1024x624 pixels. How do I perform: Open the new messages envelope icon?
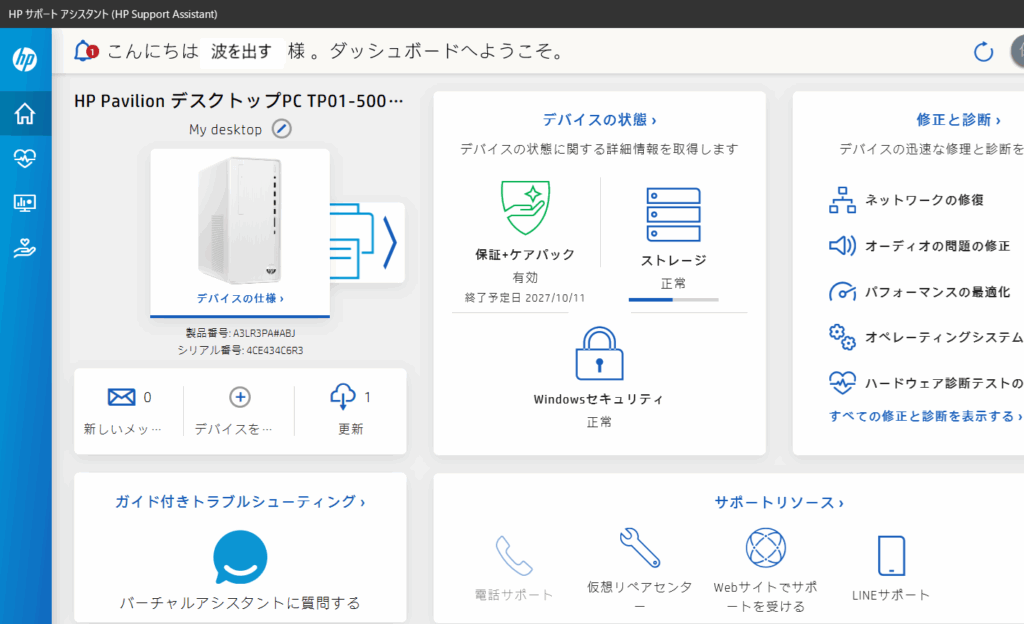click(121, 397)
